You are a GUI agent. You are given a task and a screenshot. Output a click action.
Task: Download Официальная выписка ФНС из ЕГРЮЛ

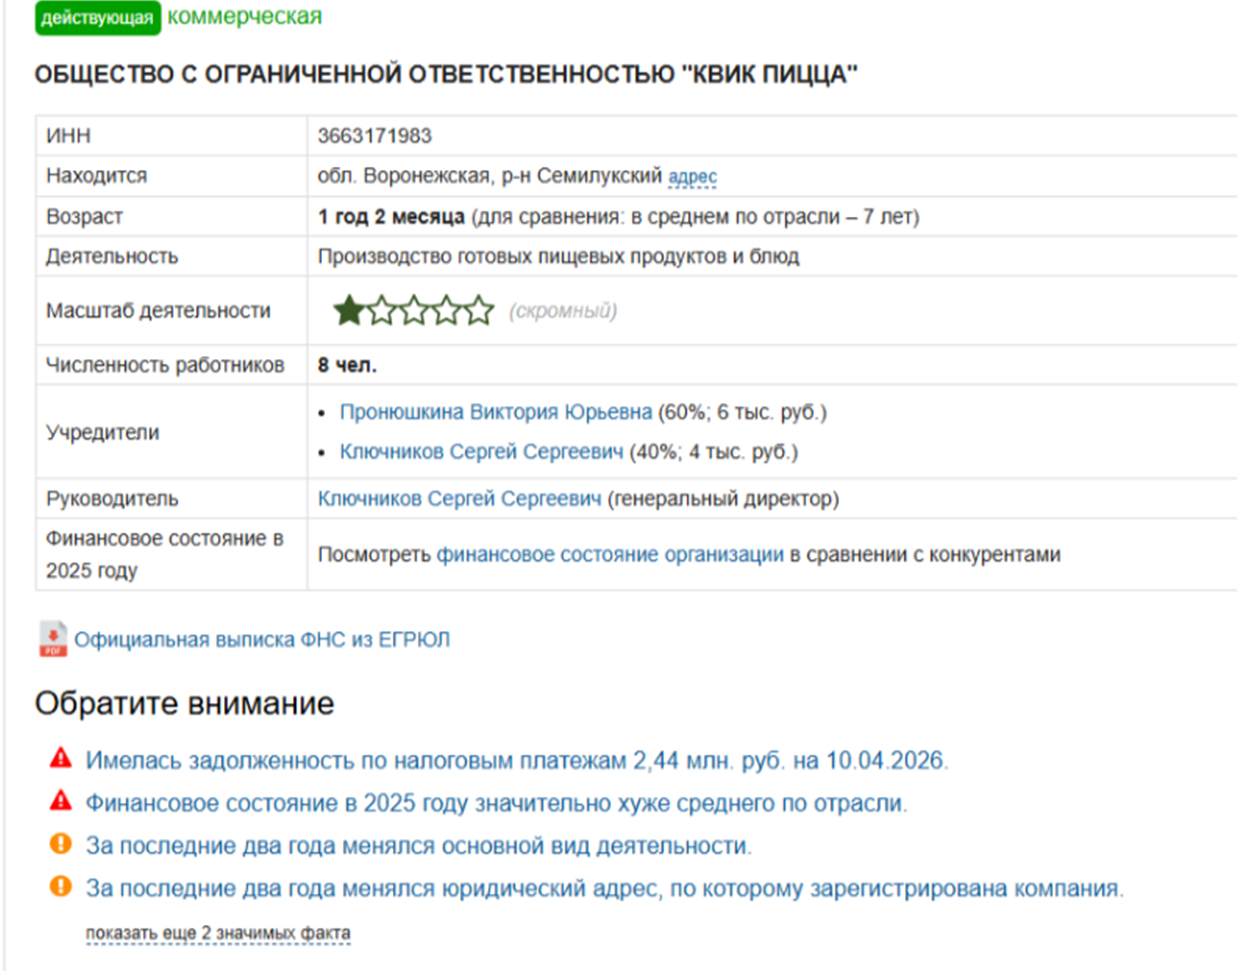[262, 640]
